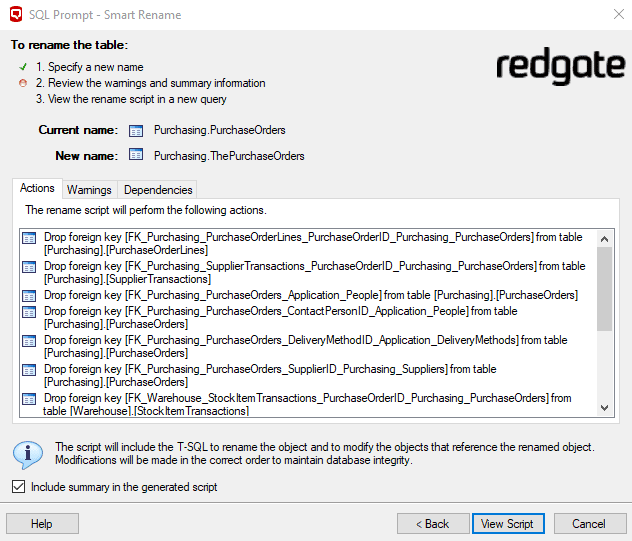This screenshot has height=541, width=632.
Task: Click the SQL Prompt logo in title bar
Action: pyautogui.click(x=16, y=15)
